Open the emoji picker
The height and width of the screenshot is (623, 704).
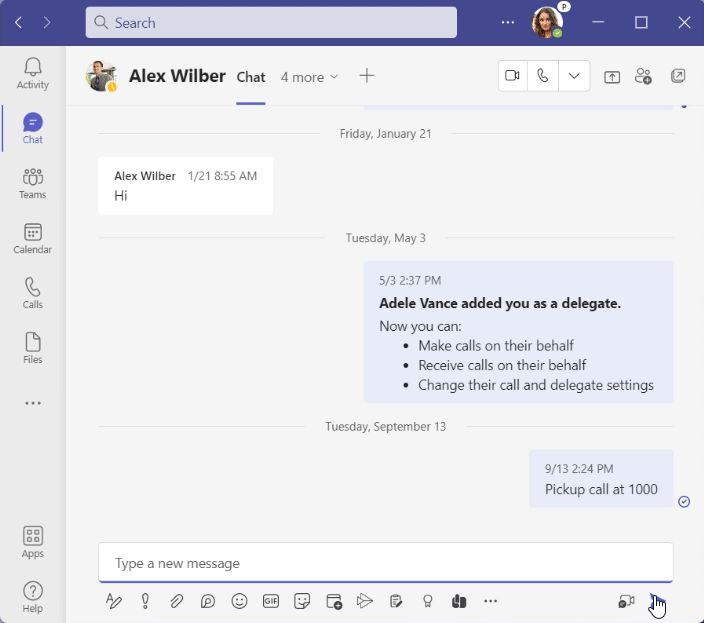[239, 601]
